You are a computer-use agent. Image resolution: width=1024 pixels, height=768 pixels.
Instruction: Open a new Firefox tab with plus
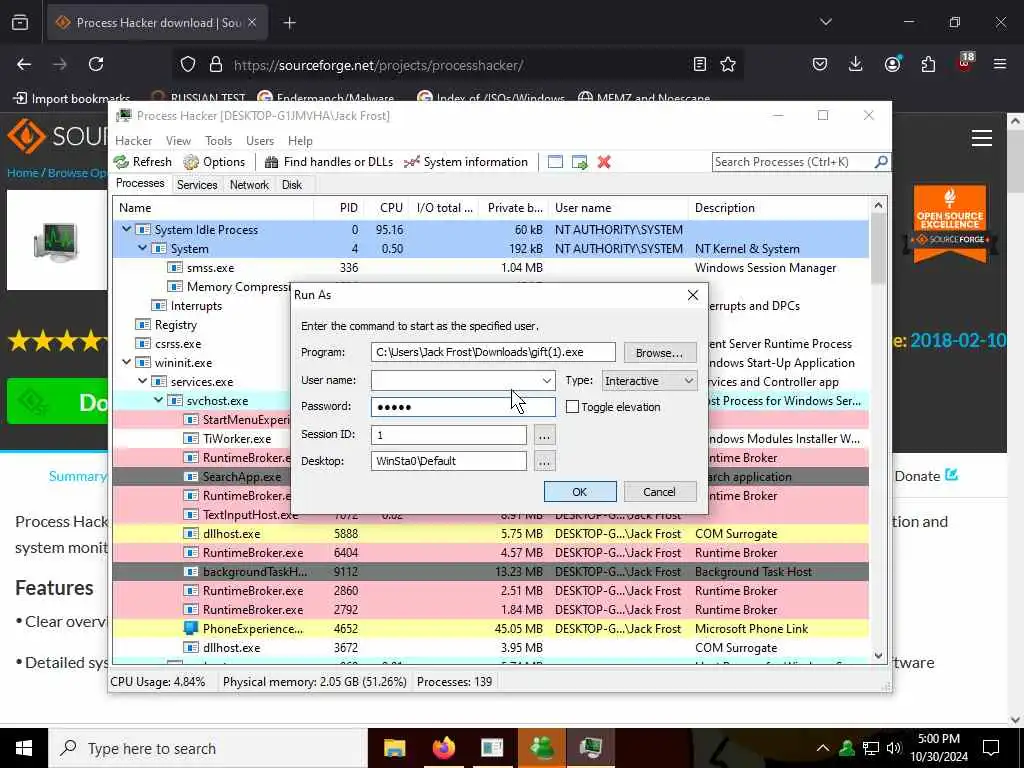click(289, 23)
